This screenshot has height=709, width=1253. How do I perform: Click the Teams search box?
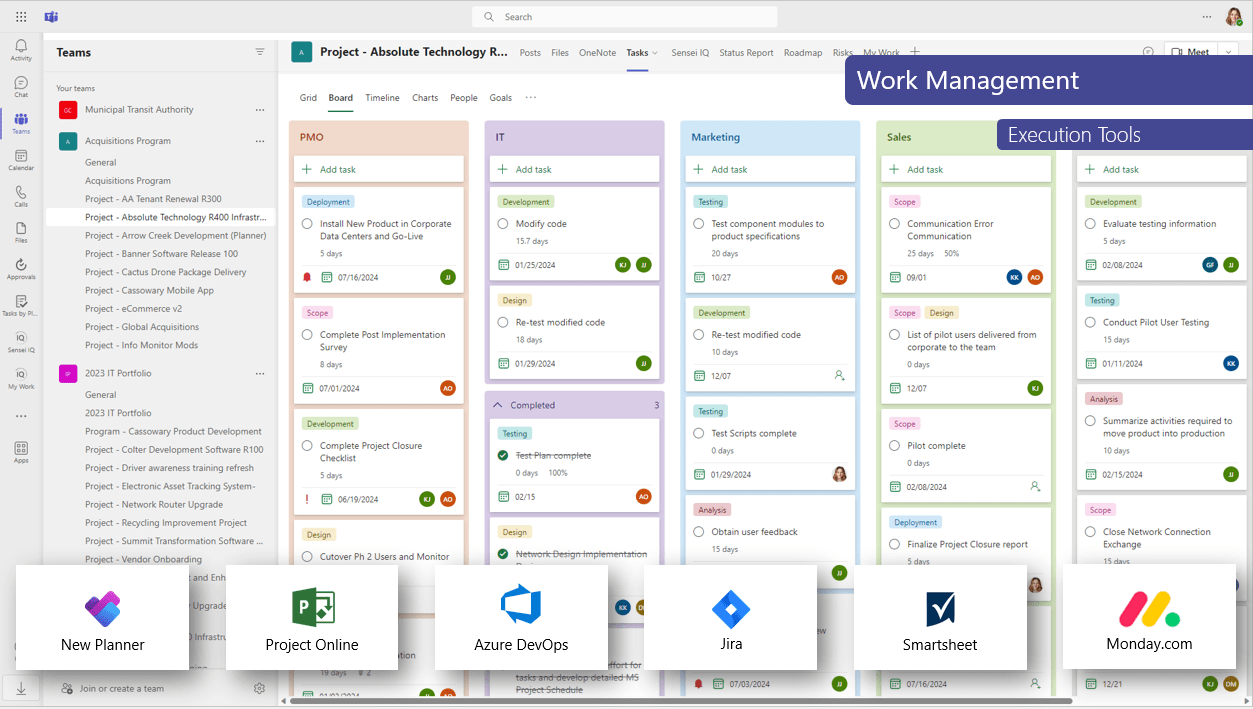625,17
